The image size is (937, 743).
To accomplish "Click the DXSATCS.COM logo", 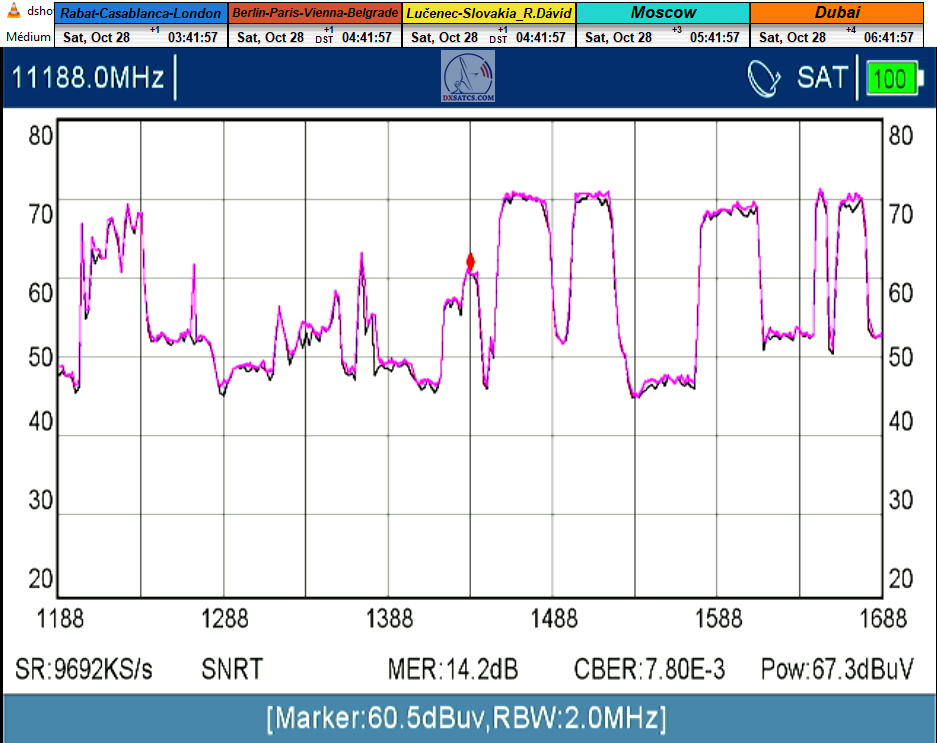I will pos(468,77).
